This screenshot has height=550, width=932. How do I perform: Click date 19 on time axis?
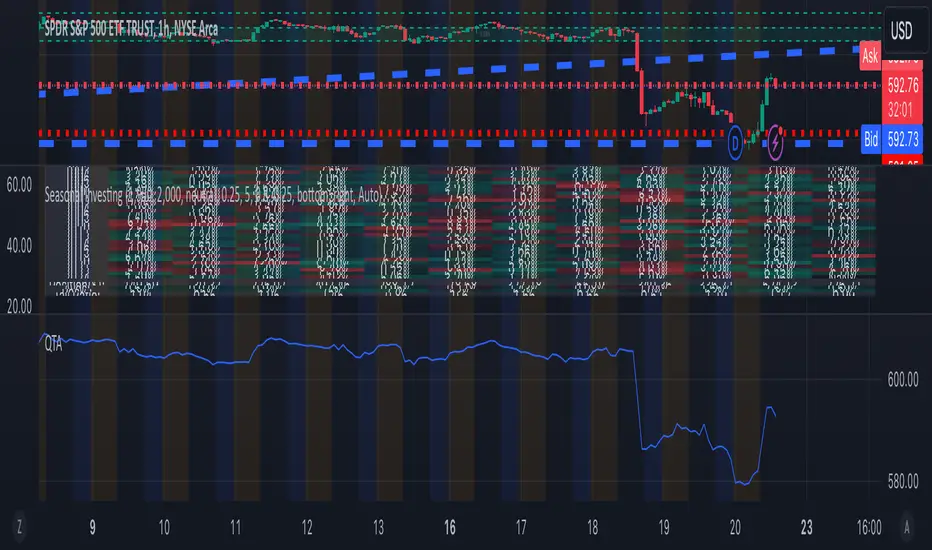click(664, 527)
